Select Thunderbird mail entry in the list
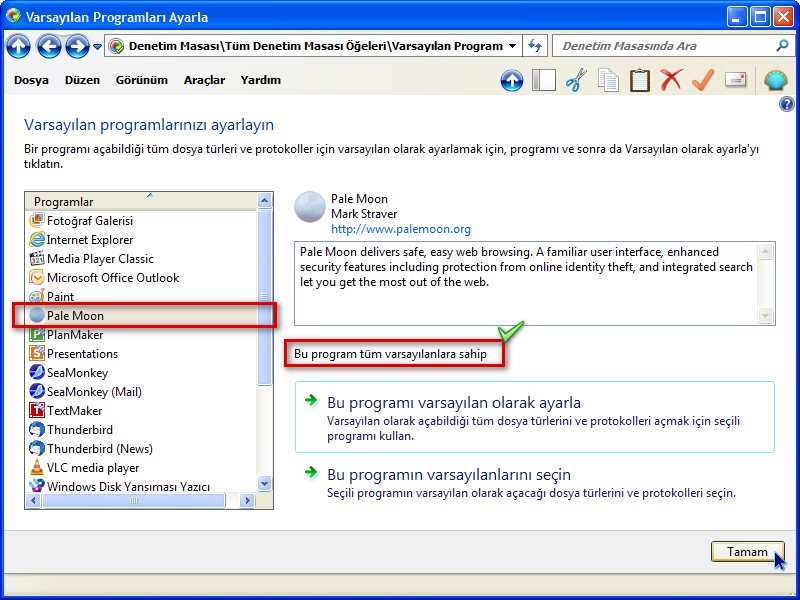The image size is (800, 600). point(141,430)
